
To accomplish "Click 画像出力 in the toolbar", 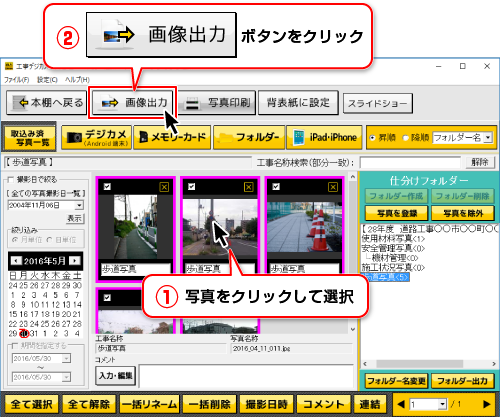I will (x=132, y=103).
